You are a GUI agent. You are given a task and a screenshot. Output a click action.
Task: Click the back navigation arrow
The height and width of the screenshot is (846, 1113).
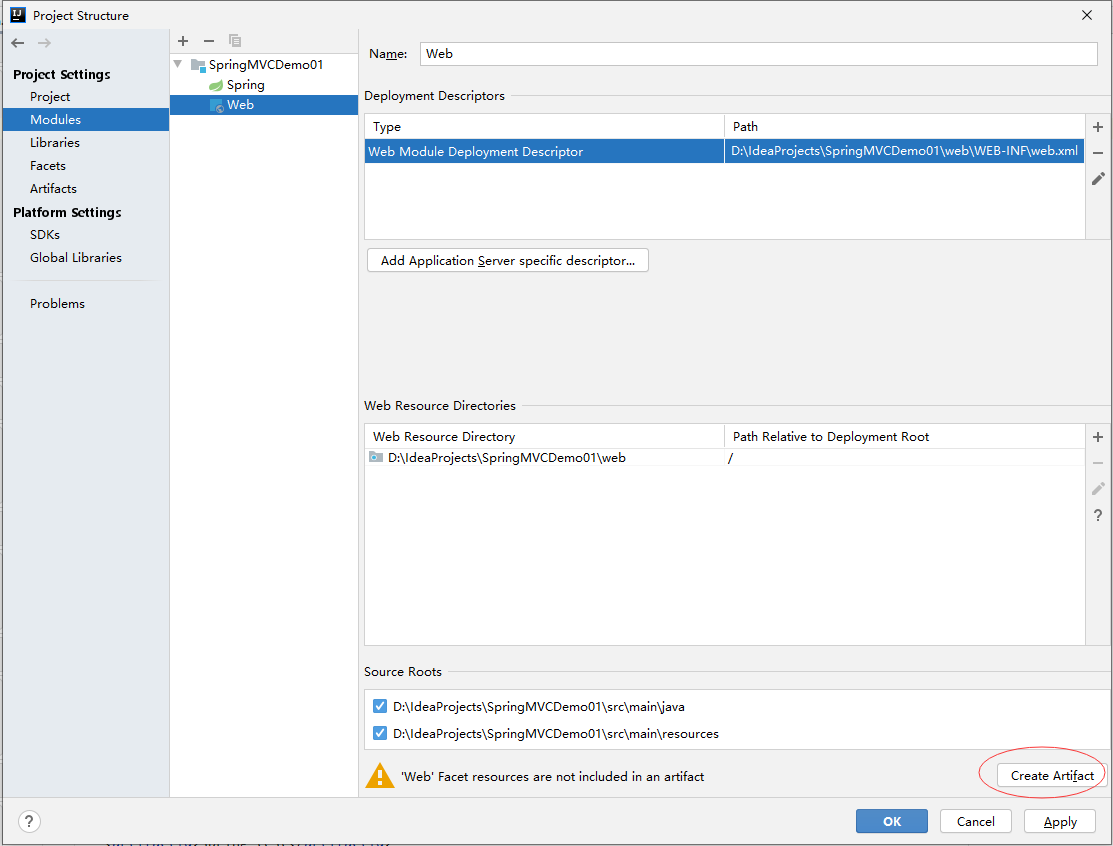(18, 43)
